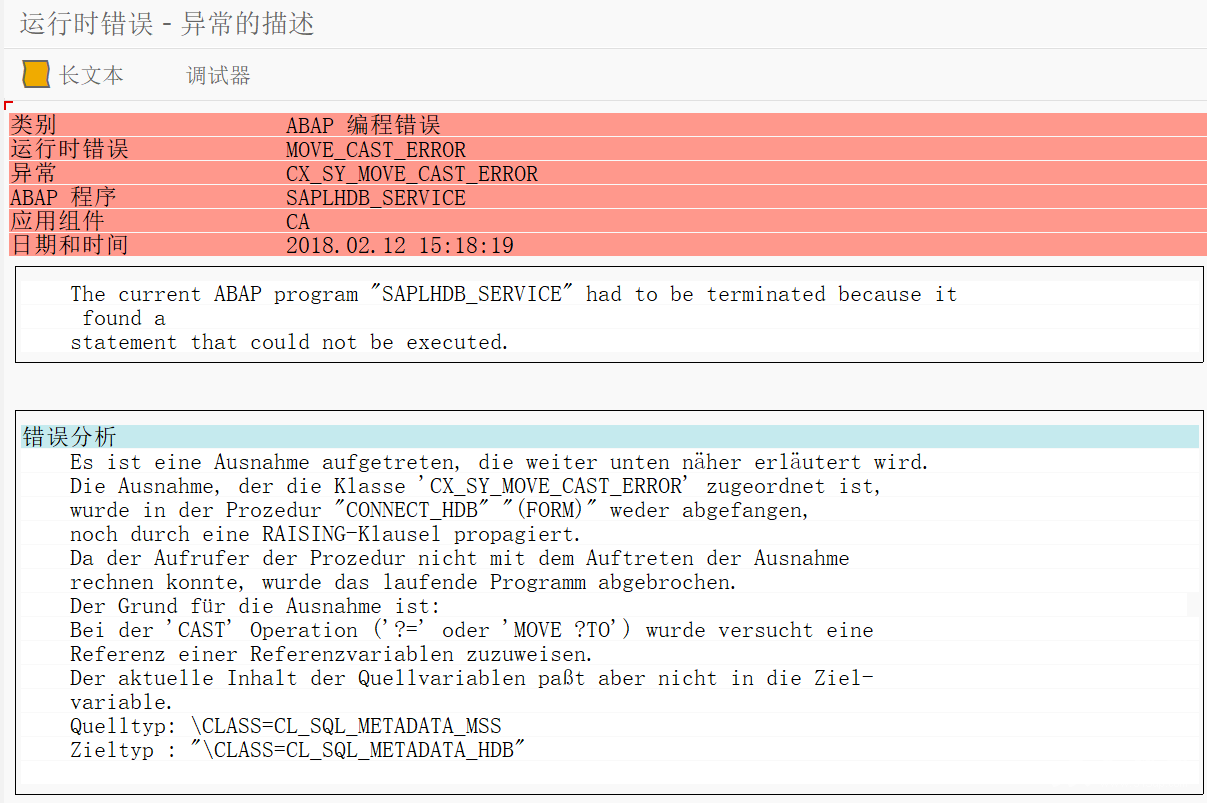Select the 应用组件 row value CA
Image resolution: width=1207 pixels, height=803 pixels.
(x=298, y=222)
